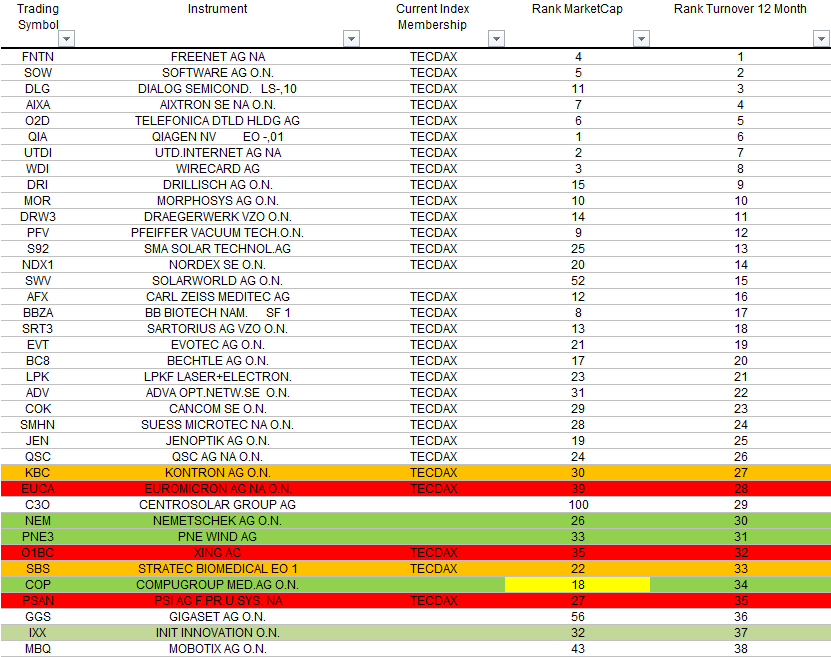Viewport: 831px width, 657px height.
Task: Select the STRATEC BIOMEDICAL EO 1 cell
Action: pos(218,569)
